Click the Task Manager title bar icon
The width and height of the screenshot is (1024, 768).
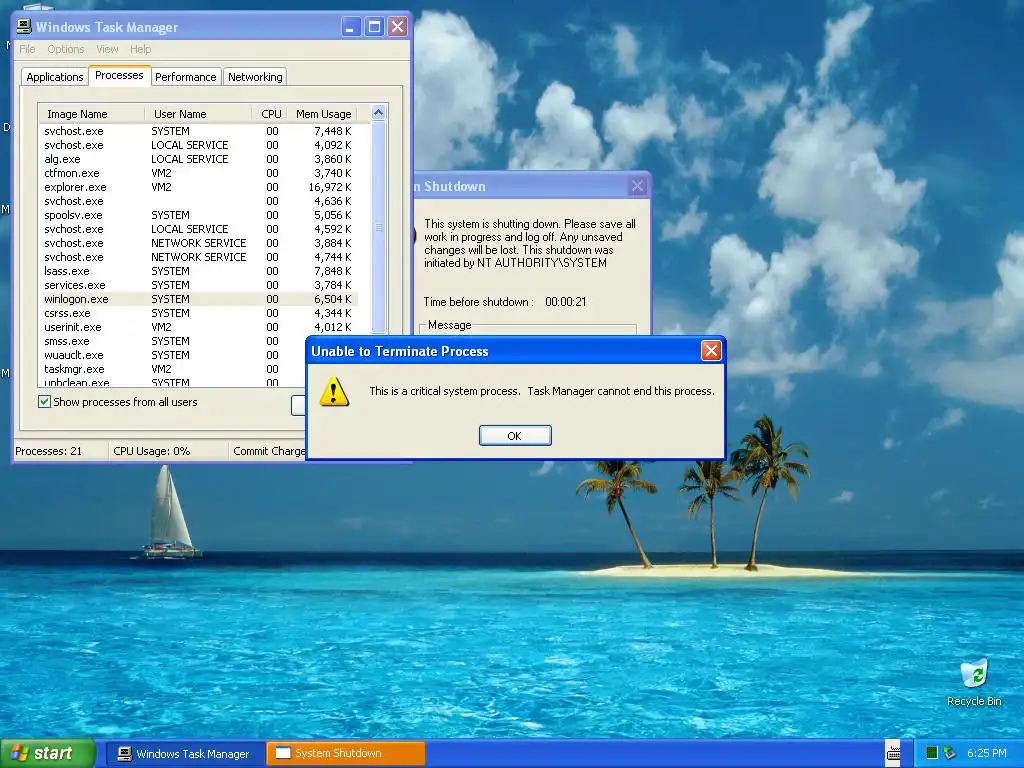24,27
